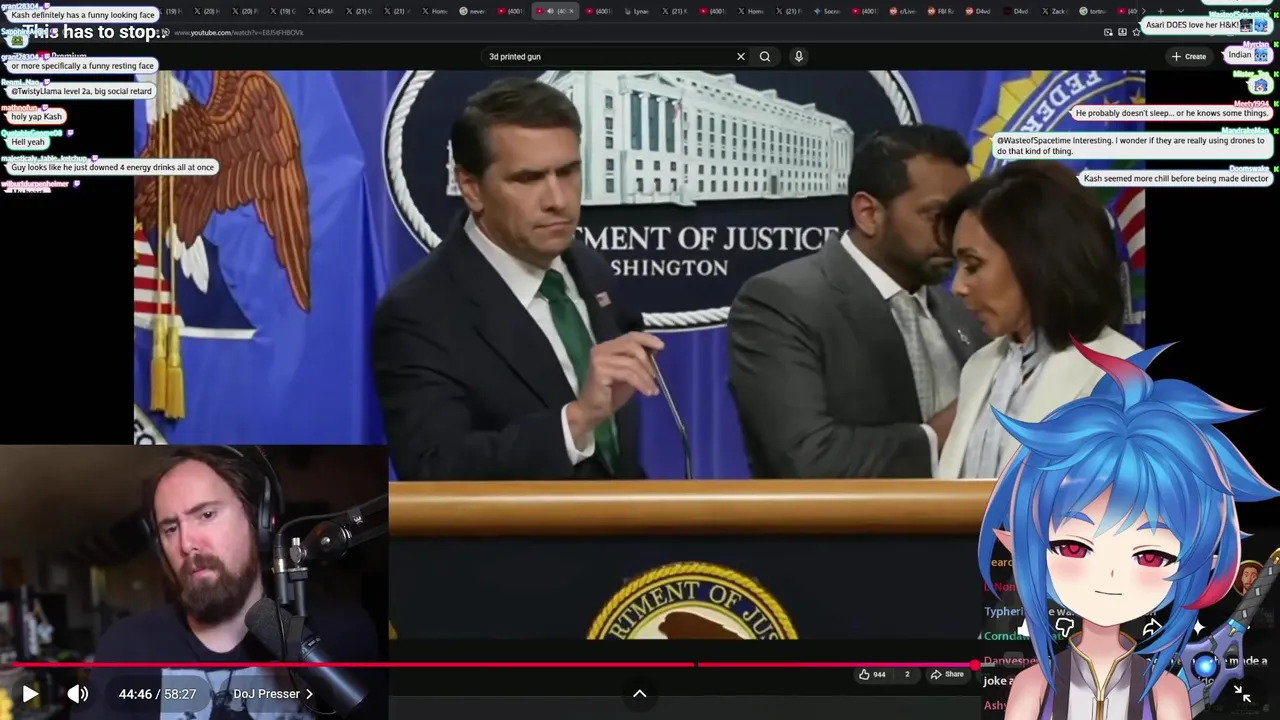
Task: Click the video timestamp 44:46 / 58:27
Action: (x=157, y=693)
